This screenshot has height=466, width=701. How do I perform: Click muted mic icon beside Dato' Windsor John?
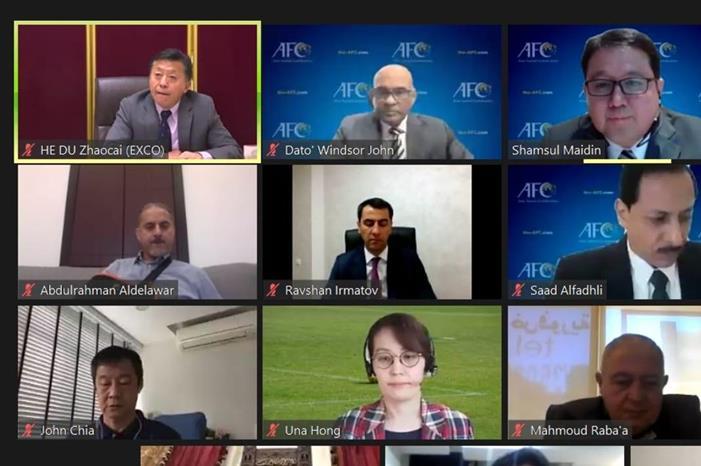point(273,150)
